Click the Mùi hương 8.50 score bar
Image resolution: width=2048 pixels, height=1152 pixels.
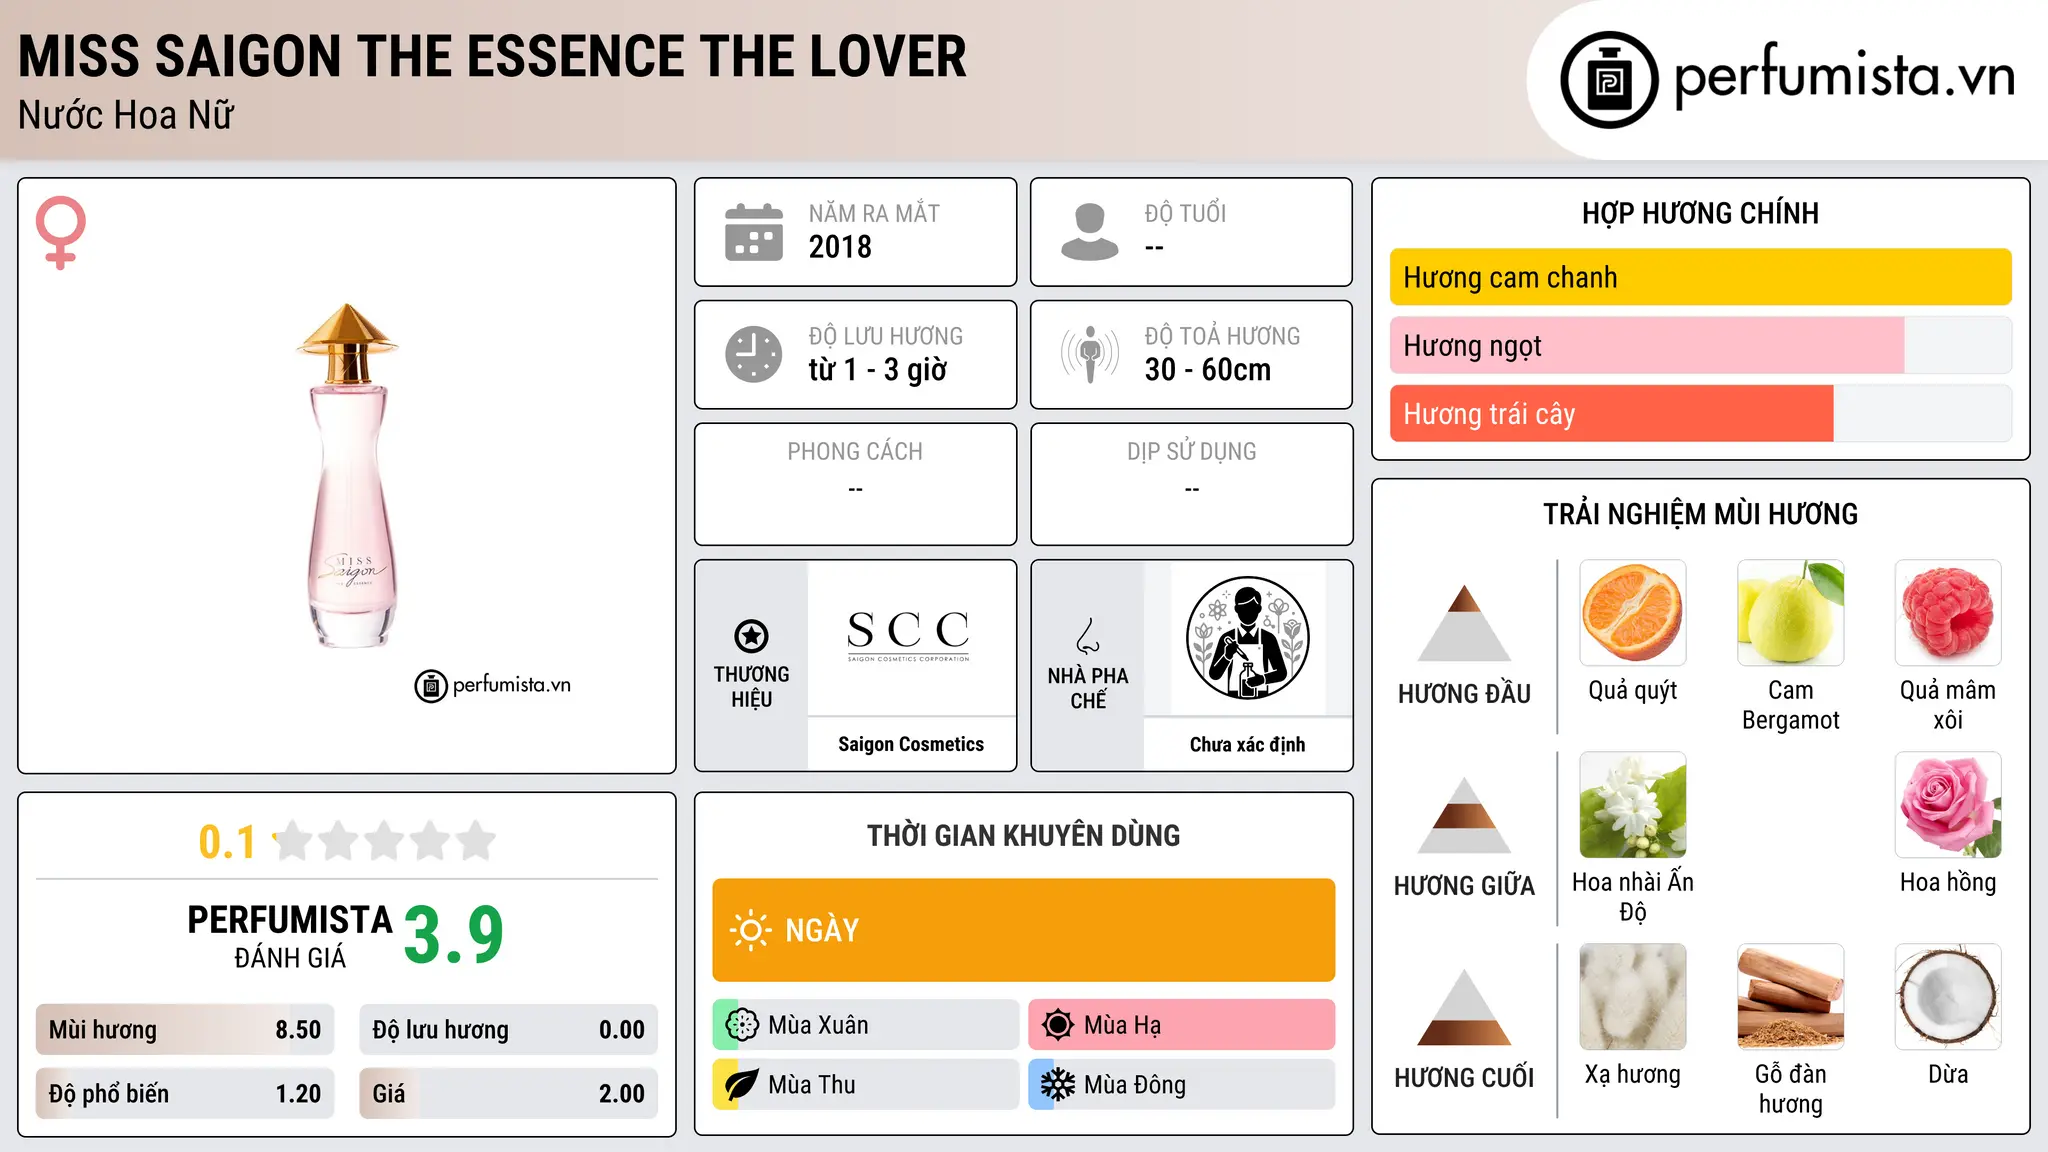[x=185, y=1030]
